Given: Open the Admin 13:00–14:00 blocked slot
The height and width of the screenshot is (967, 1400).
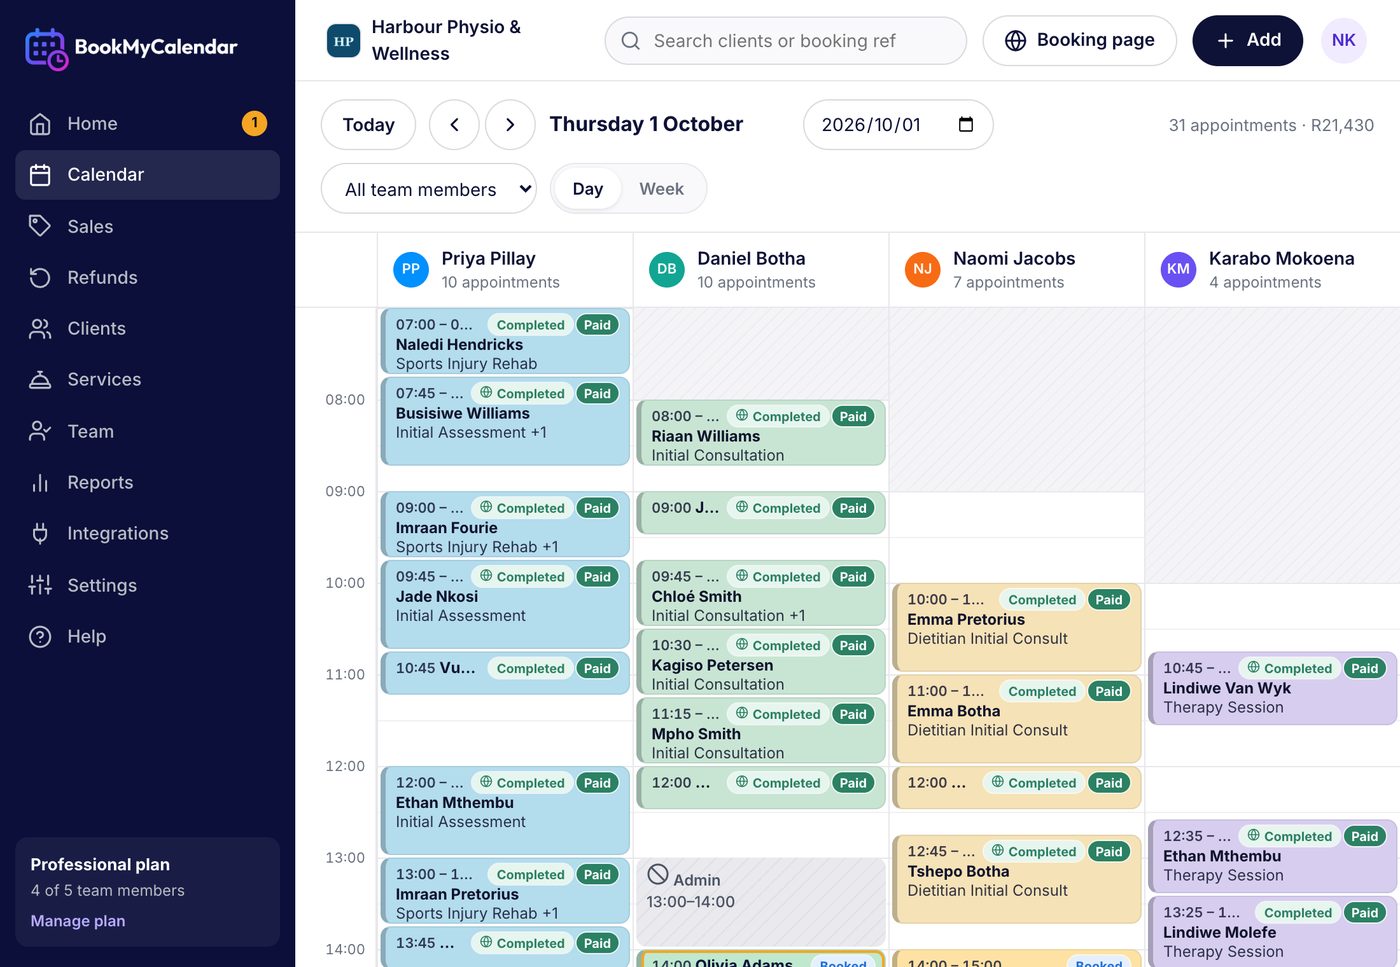Looking at the screenshot, I should click(761, 903).
